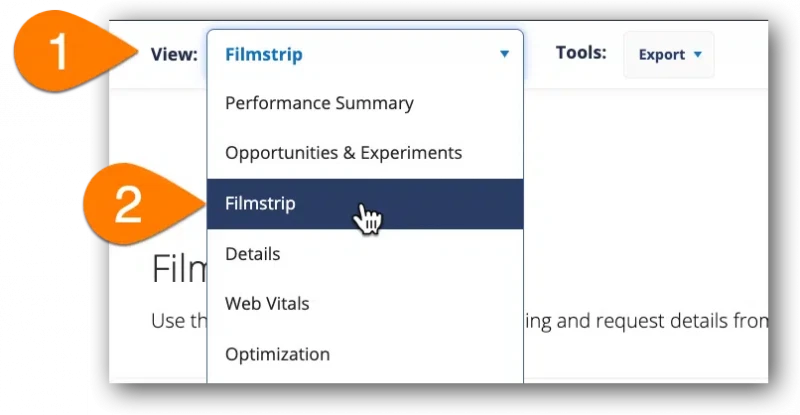Select Performance Summary from the View list
Viewport: 800px width, 415px height.
coord(365,103)
